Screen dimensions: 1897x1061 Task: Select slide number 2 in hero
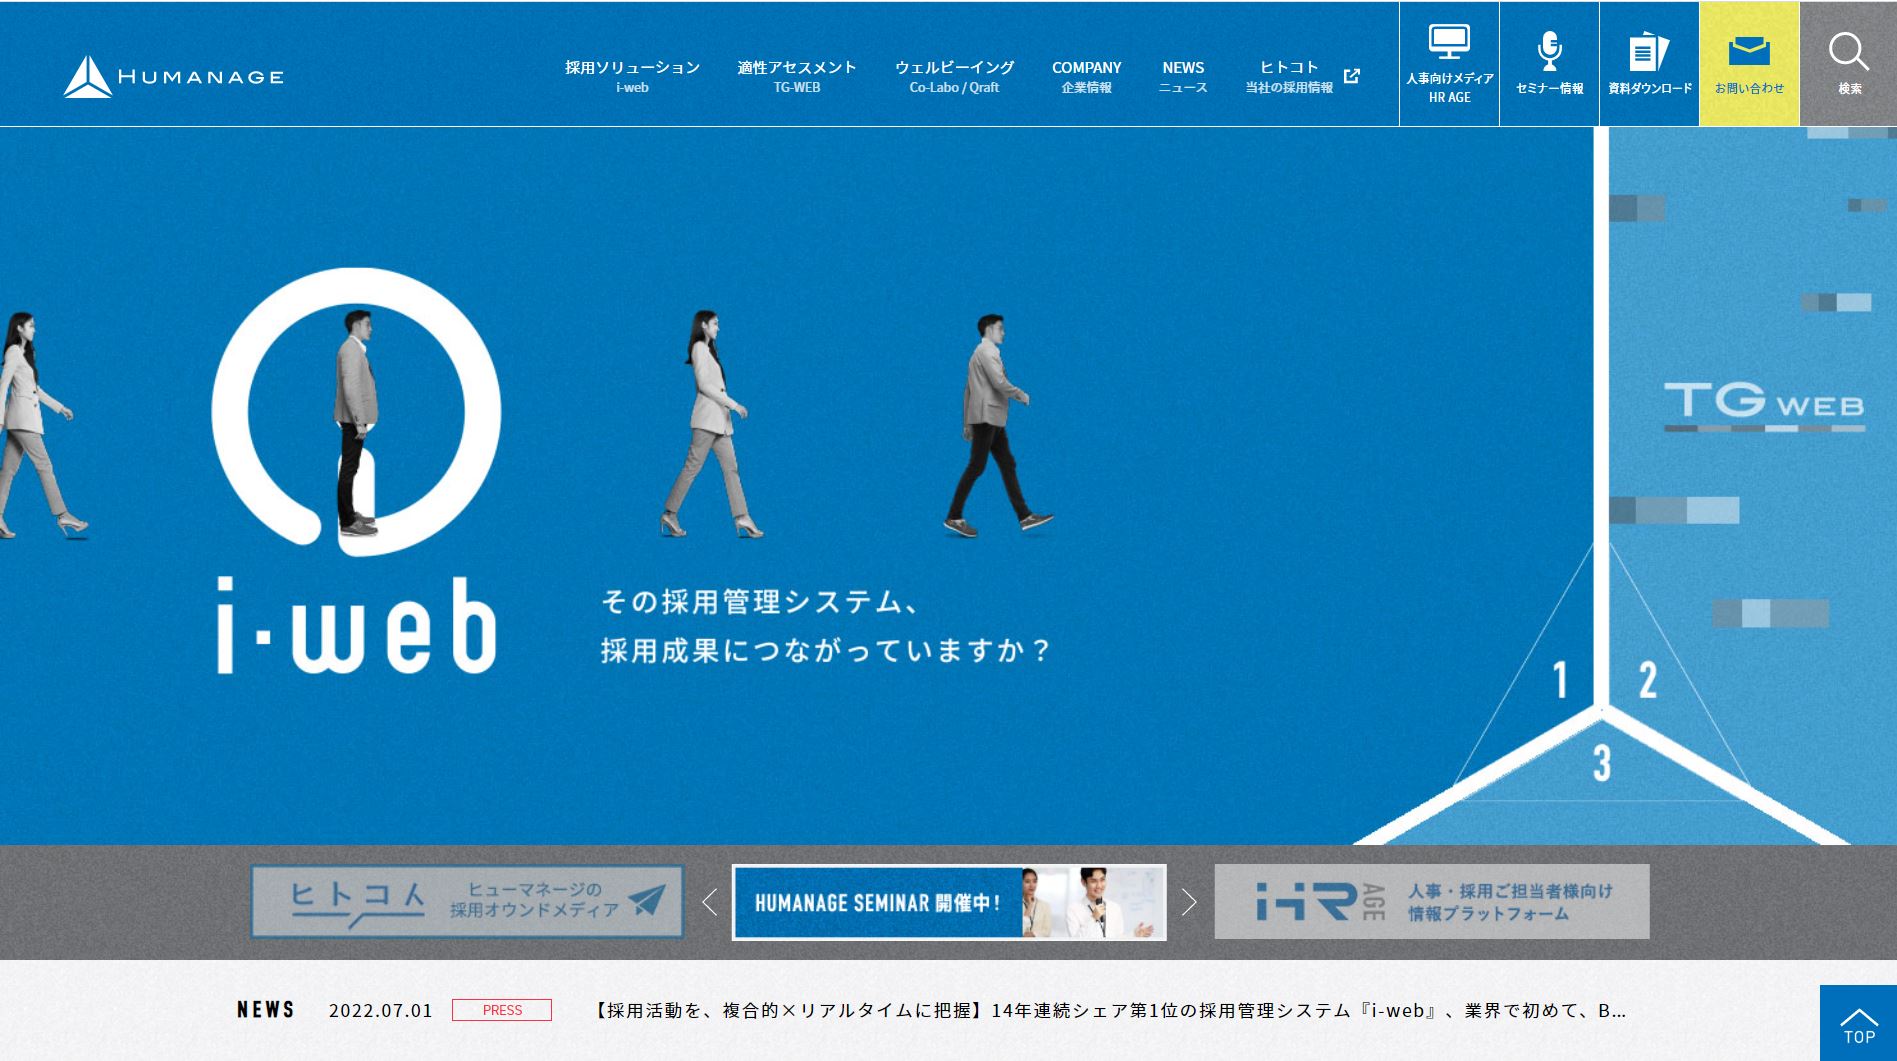[1647, 680]
